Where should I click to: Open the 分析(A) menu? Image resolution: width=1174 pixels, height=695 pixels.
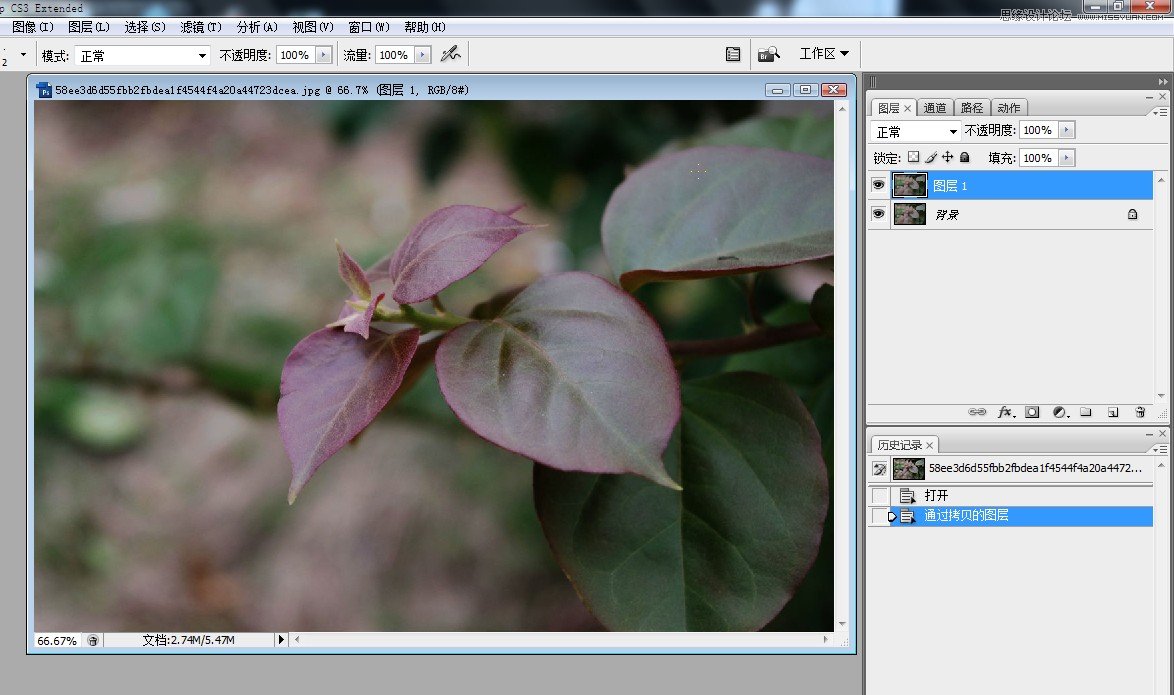[257, 27]
